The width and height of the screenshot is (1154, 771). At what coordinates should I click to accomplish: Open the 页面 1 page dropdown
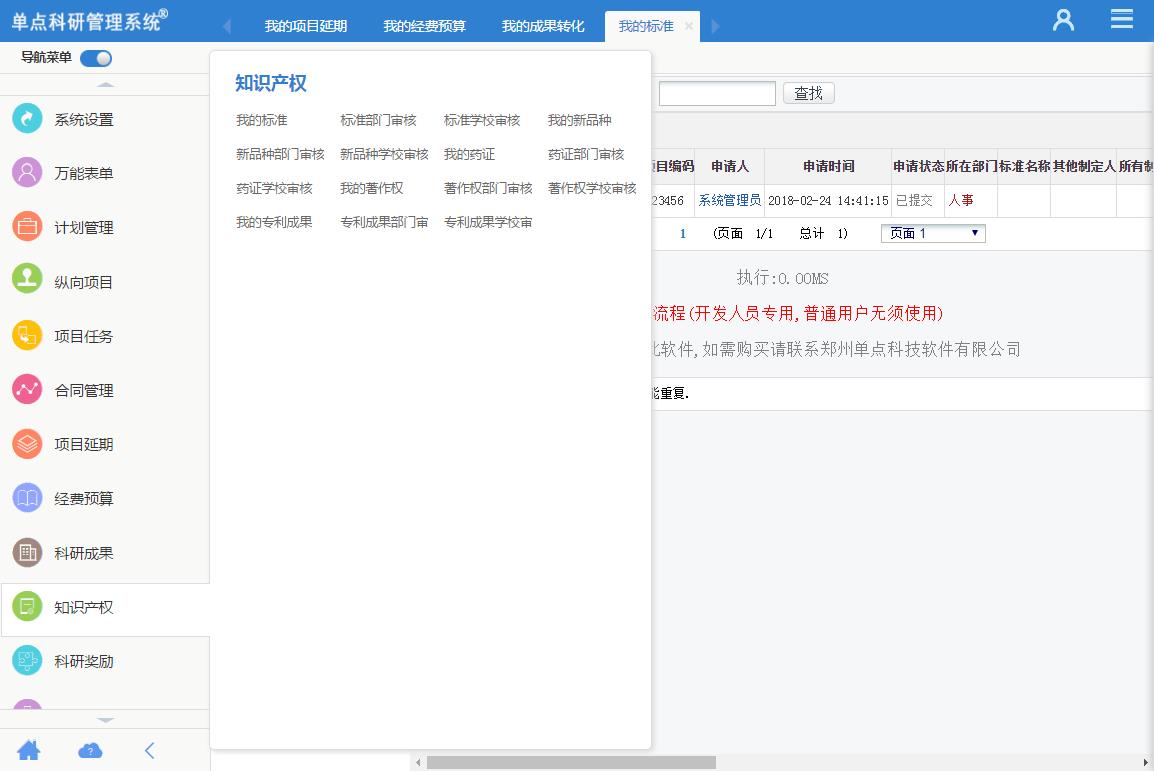[932, 233]
